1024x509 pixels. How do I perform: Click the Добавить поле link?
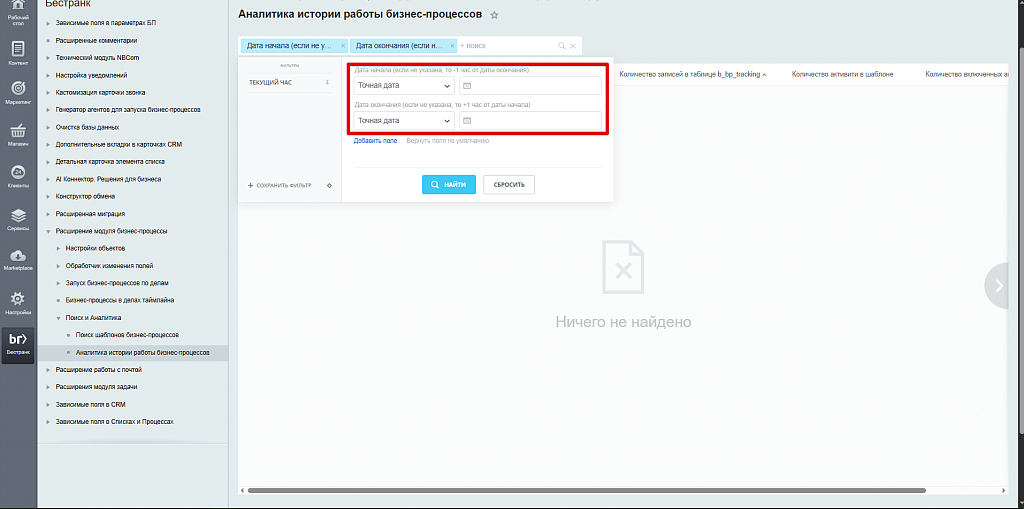[x=376, y=140]
